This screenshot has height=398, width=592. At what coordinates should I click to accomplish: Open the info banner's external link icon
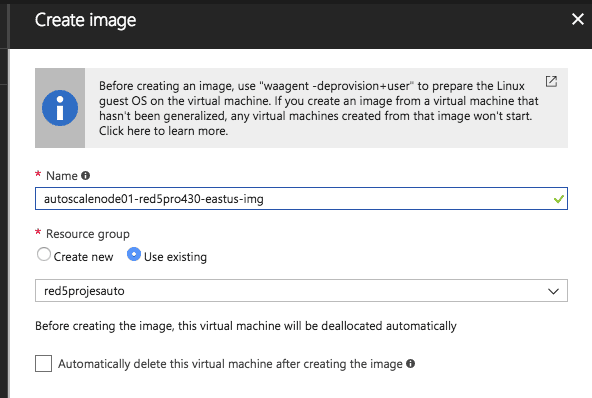pos(551,81)
